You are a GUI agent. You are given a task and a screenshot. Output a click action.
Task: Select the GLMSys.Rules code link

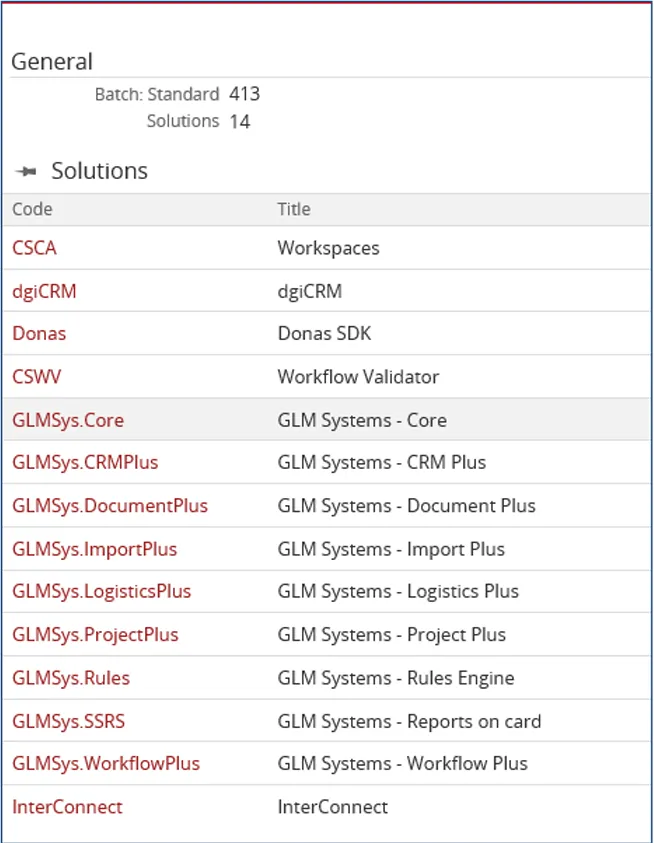71,678
